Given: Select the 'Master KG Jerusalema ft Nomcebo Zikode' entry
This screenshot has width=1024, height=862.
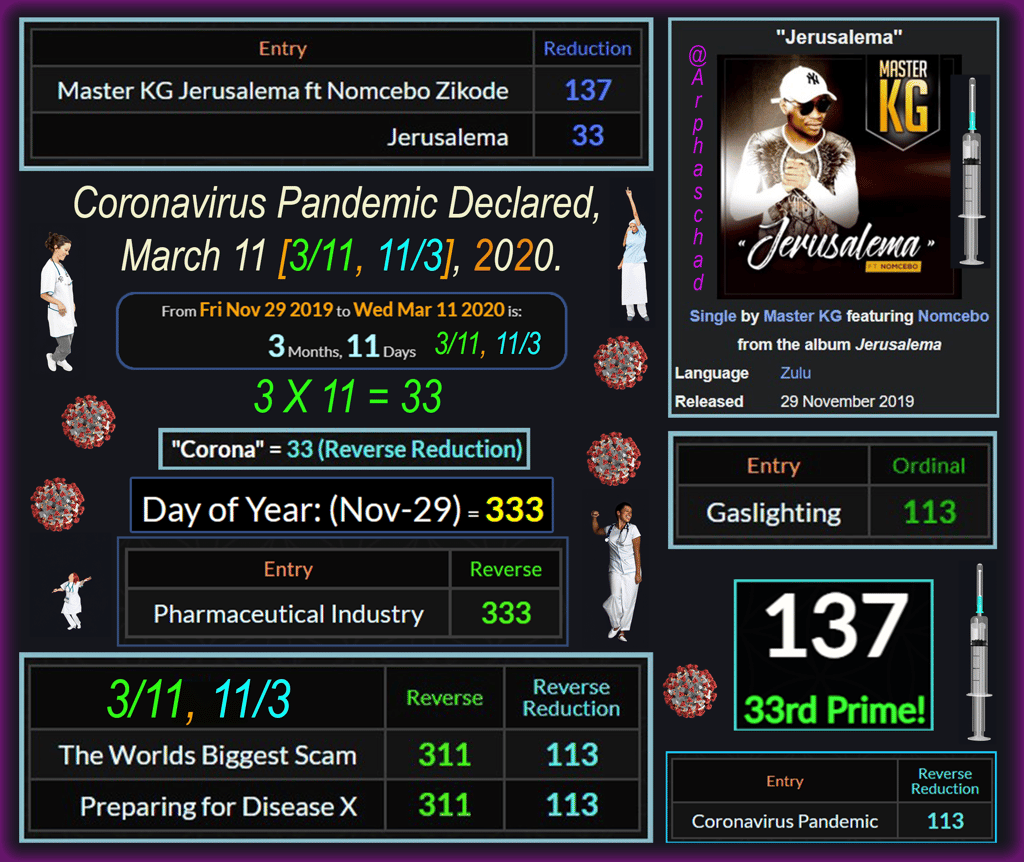Looking at the screenshot, I should point(283,90).
